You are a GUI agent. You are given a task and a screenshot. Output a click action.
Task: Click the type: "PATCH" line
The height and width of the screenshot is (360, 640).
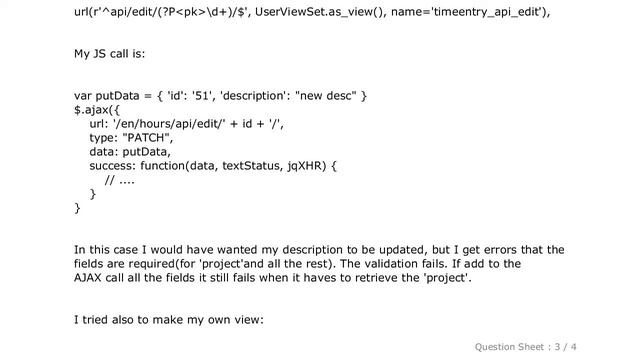tap(131, 138)
